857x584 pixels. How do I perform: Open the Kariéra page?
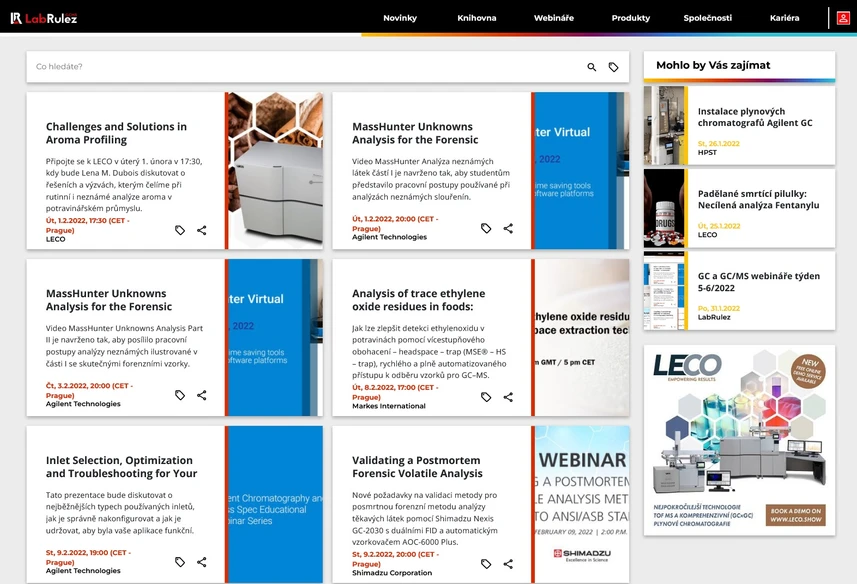784,18
